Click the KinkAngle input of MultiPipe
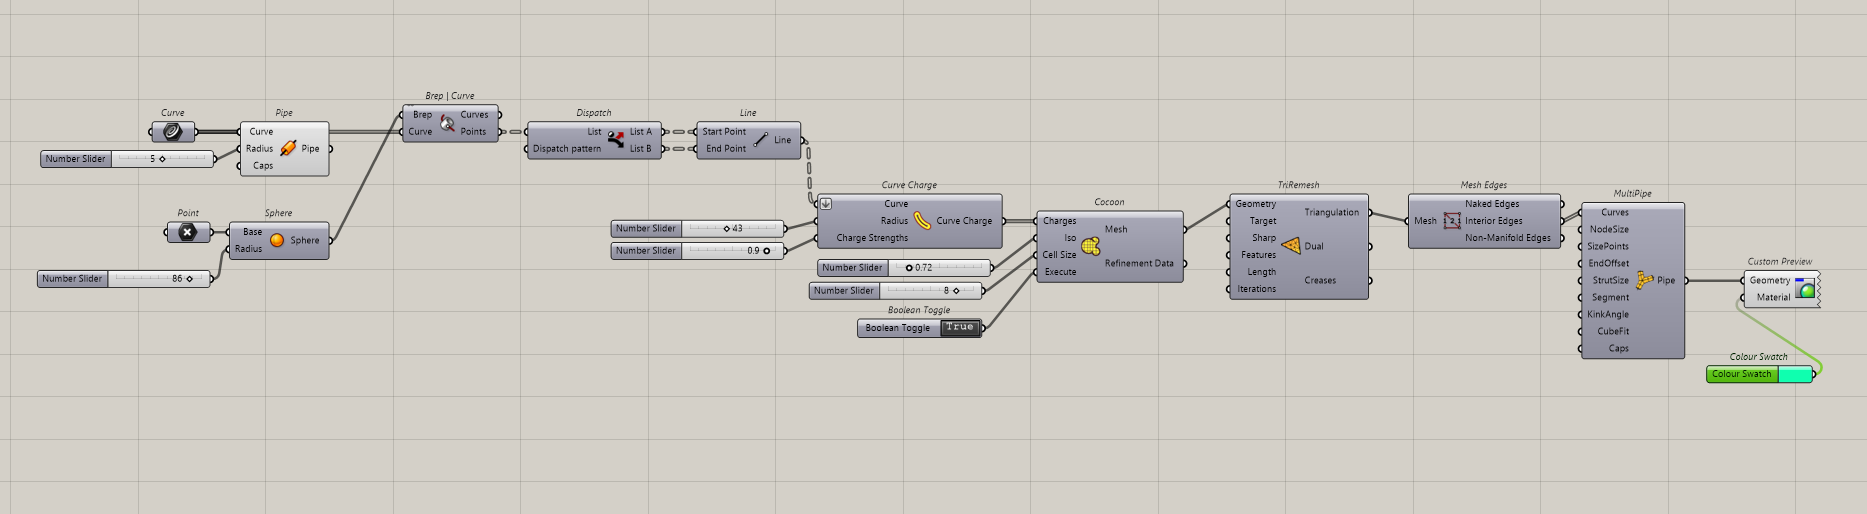This screenshot has width=1867, height=514. [1608, 315]
